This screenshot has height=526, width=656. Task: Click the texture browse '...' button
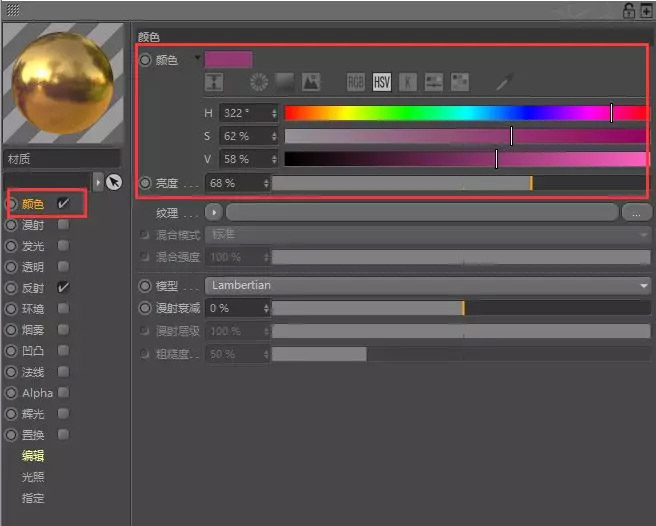(x=636, y=213)
